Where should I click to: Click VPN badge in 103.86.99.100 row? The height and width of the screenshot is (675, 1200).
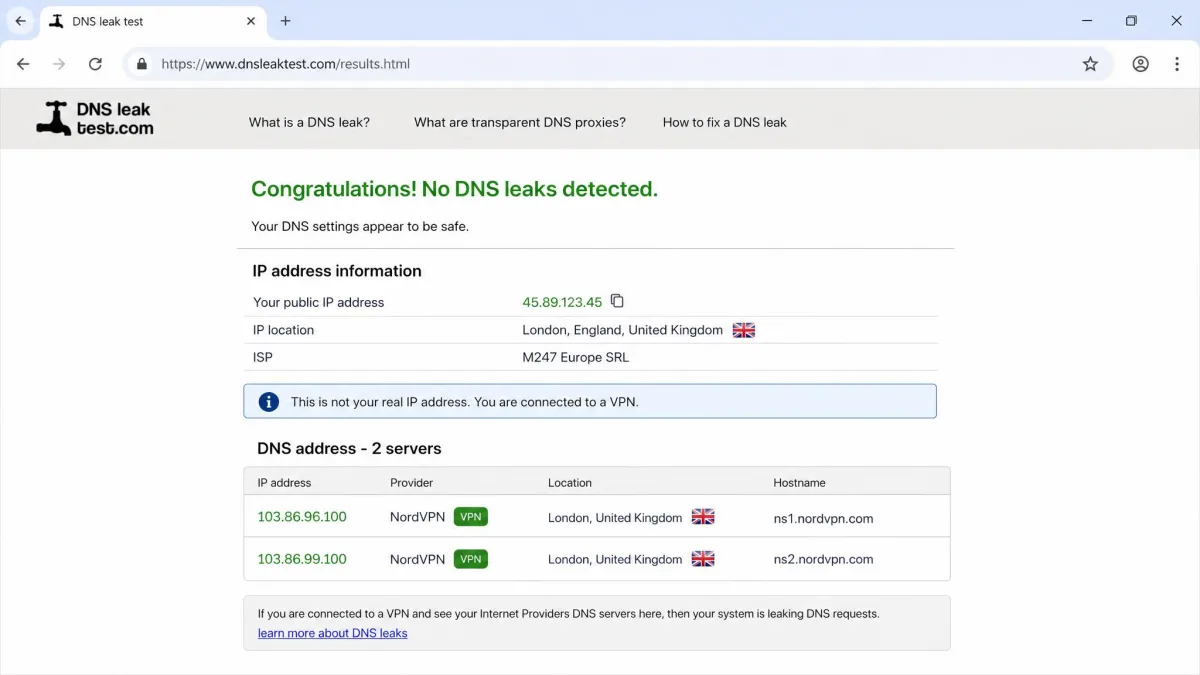(471, 559)
